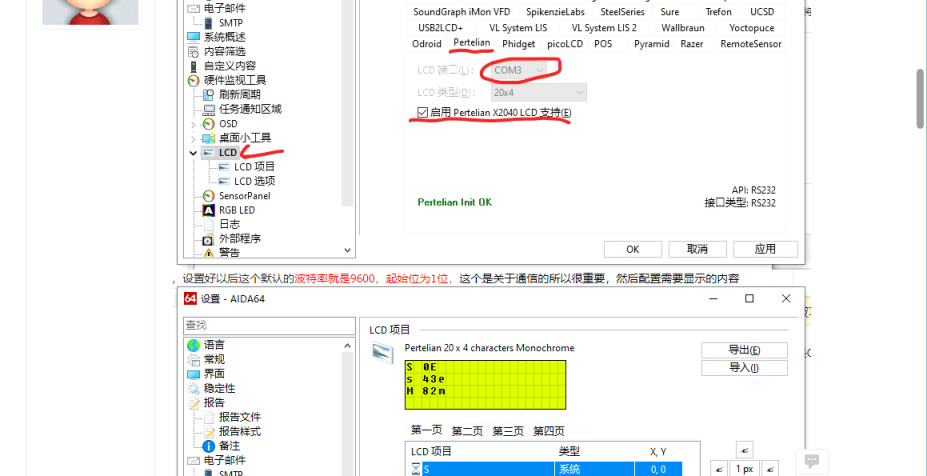The image size is (927, 476).
Task: Click tree scrollbar up arrow beside 语言
Action: (348, 345)
